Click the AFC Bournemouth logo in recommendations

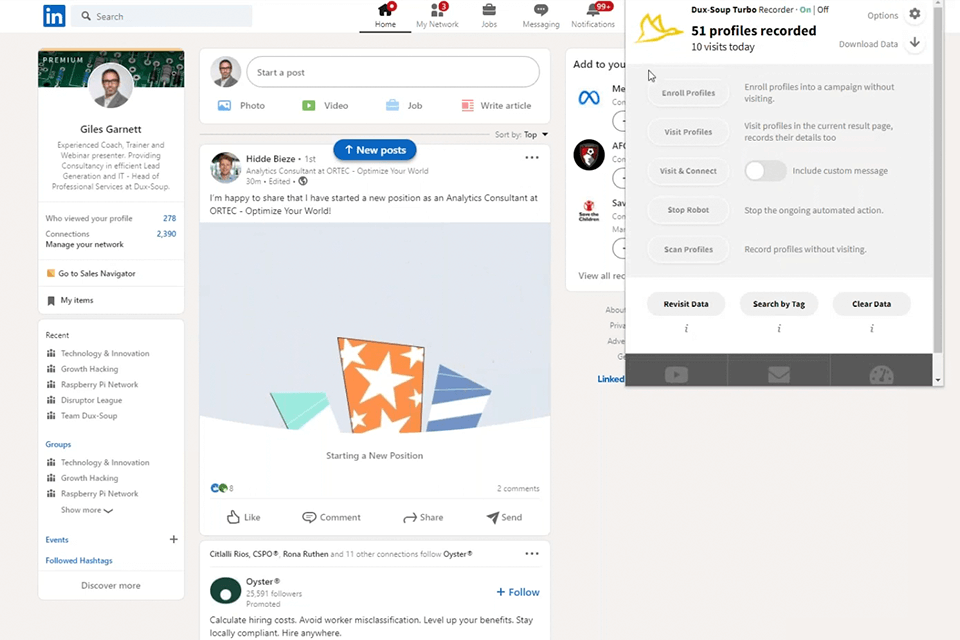point(588,154)
